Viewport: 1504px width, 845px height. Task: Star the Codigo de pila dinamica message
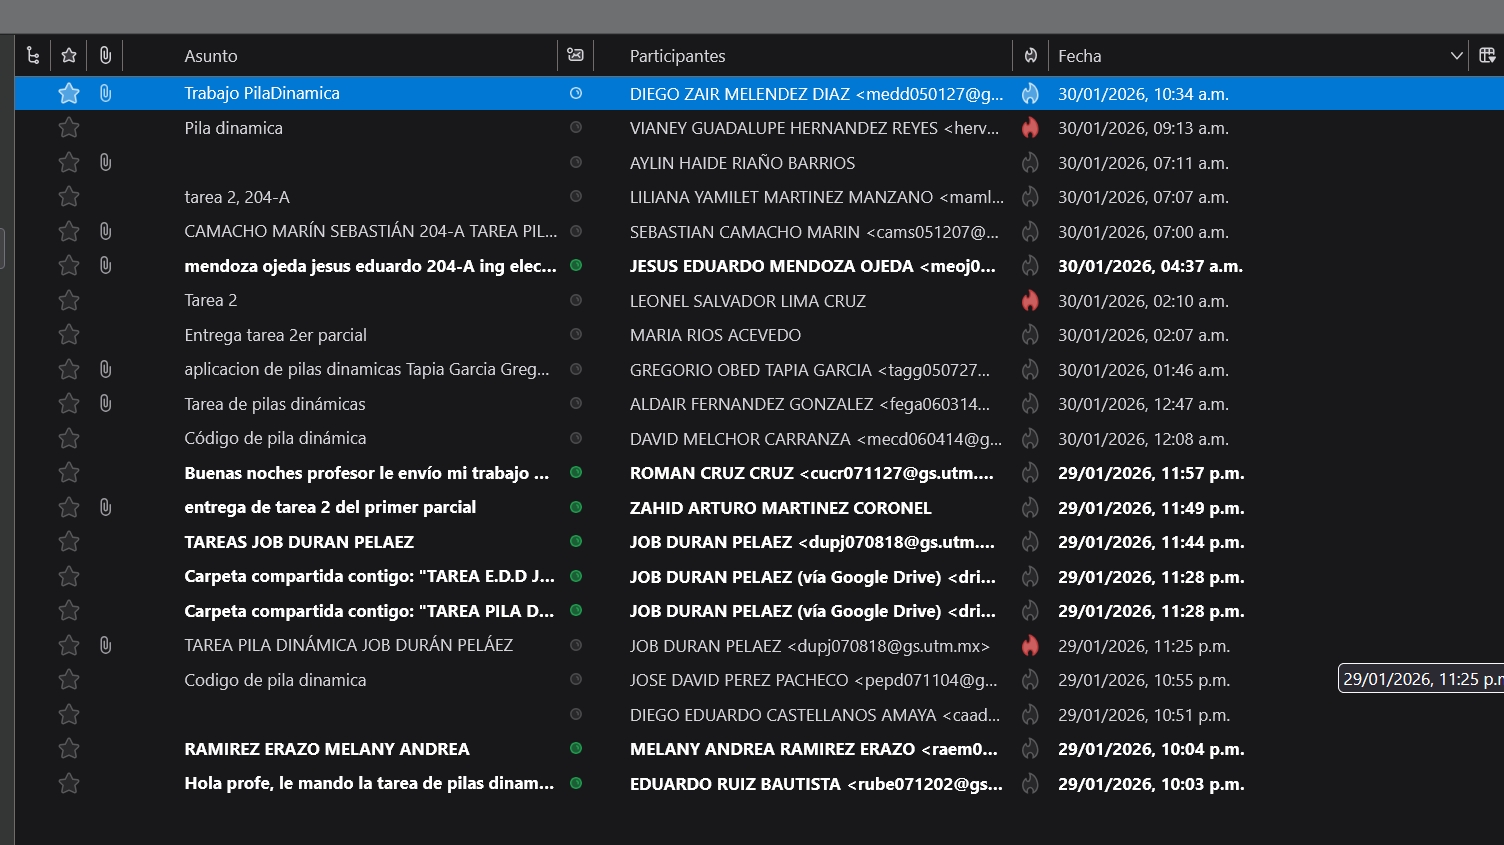click(x=69, y=680)
